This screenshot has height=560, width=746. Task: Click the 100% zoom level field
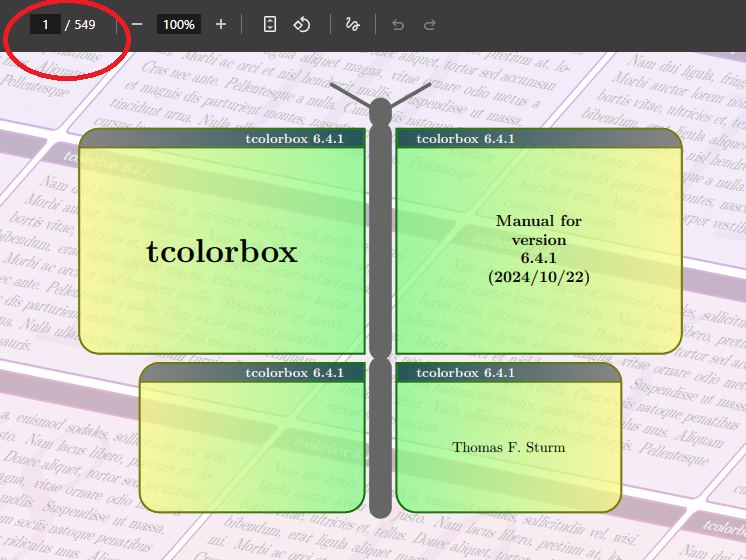(179, 24)
